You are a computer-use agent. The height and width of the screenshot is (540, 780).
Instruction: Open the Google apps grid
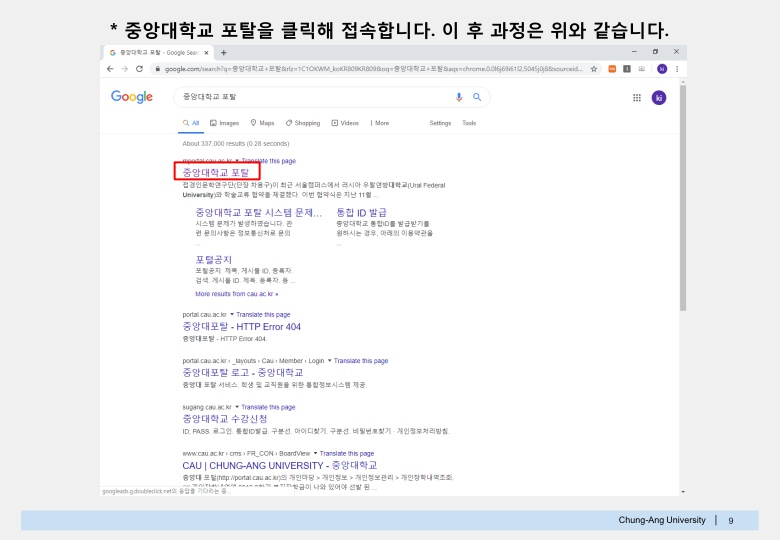(637, 98)
